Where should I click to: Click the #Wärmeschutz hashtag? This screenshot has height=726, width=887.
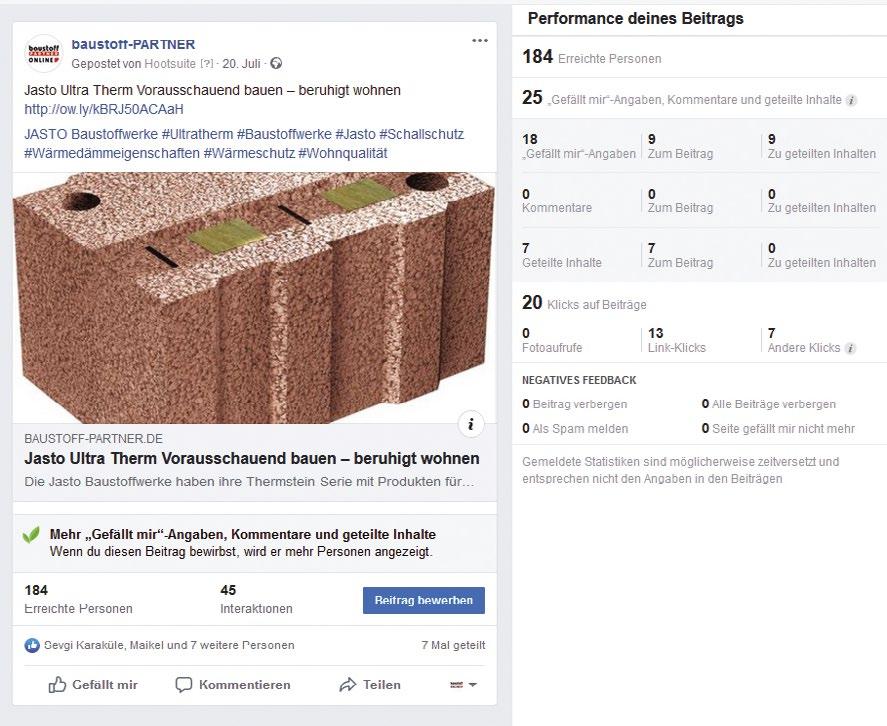(x=249, y=153)
